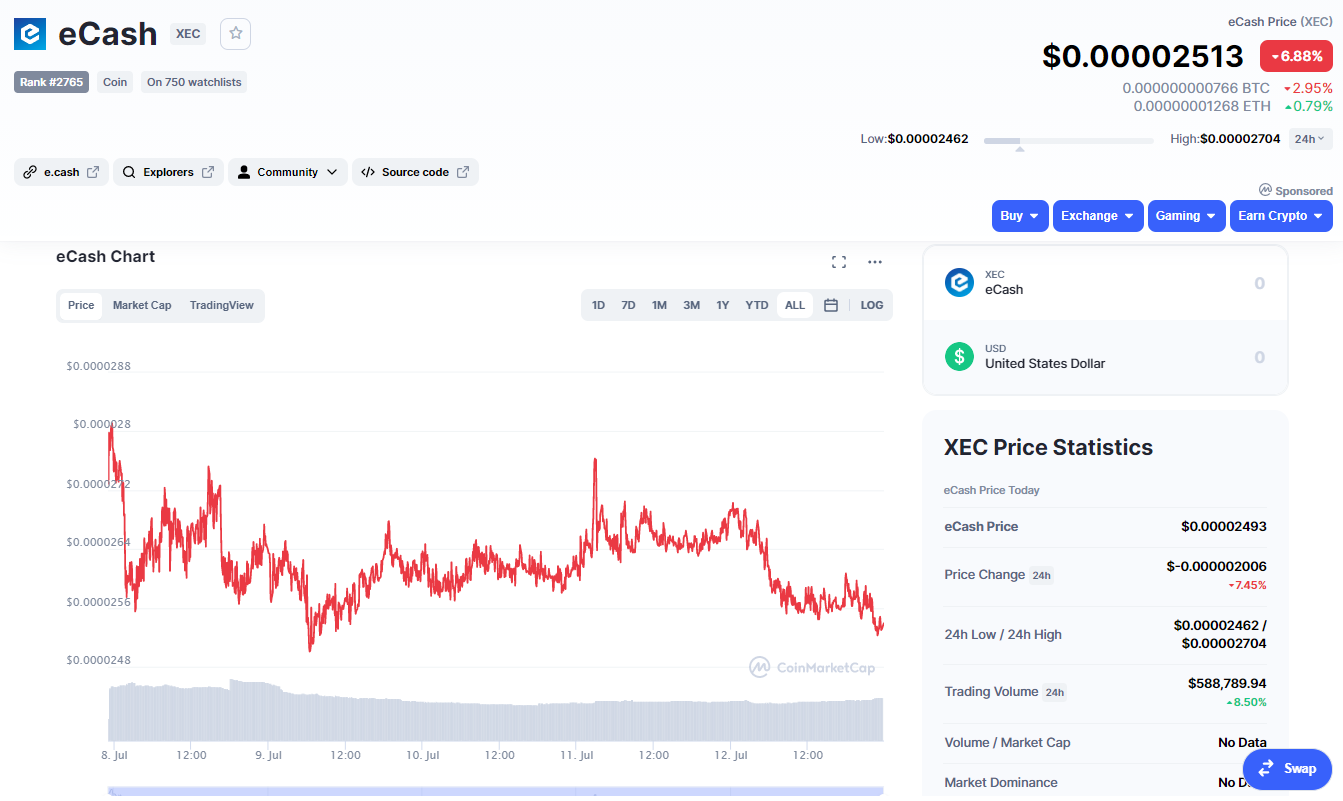Image resolution: width=1343 pixels, height=801 pixels.
Task: Open the Earn Crypto dropdown menu
Action: pyautogui.click(x=1281, y=216)
